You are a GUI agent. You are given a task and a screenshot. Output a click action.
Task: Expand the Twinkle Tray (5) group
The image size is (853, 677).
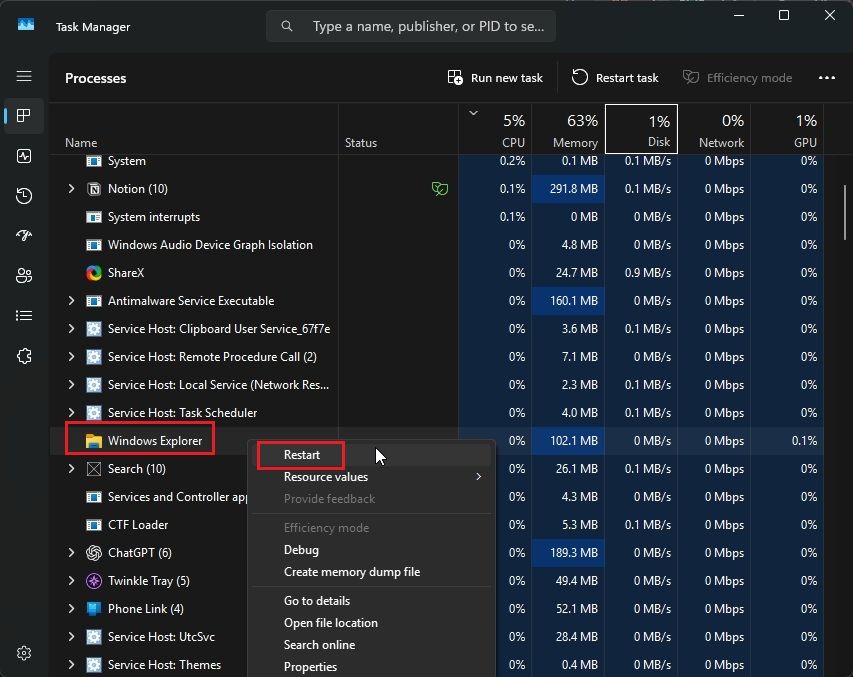(x=71, y=581)
